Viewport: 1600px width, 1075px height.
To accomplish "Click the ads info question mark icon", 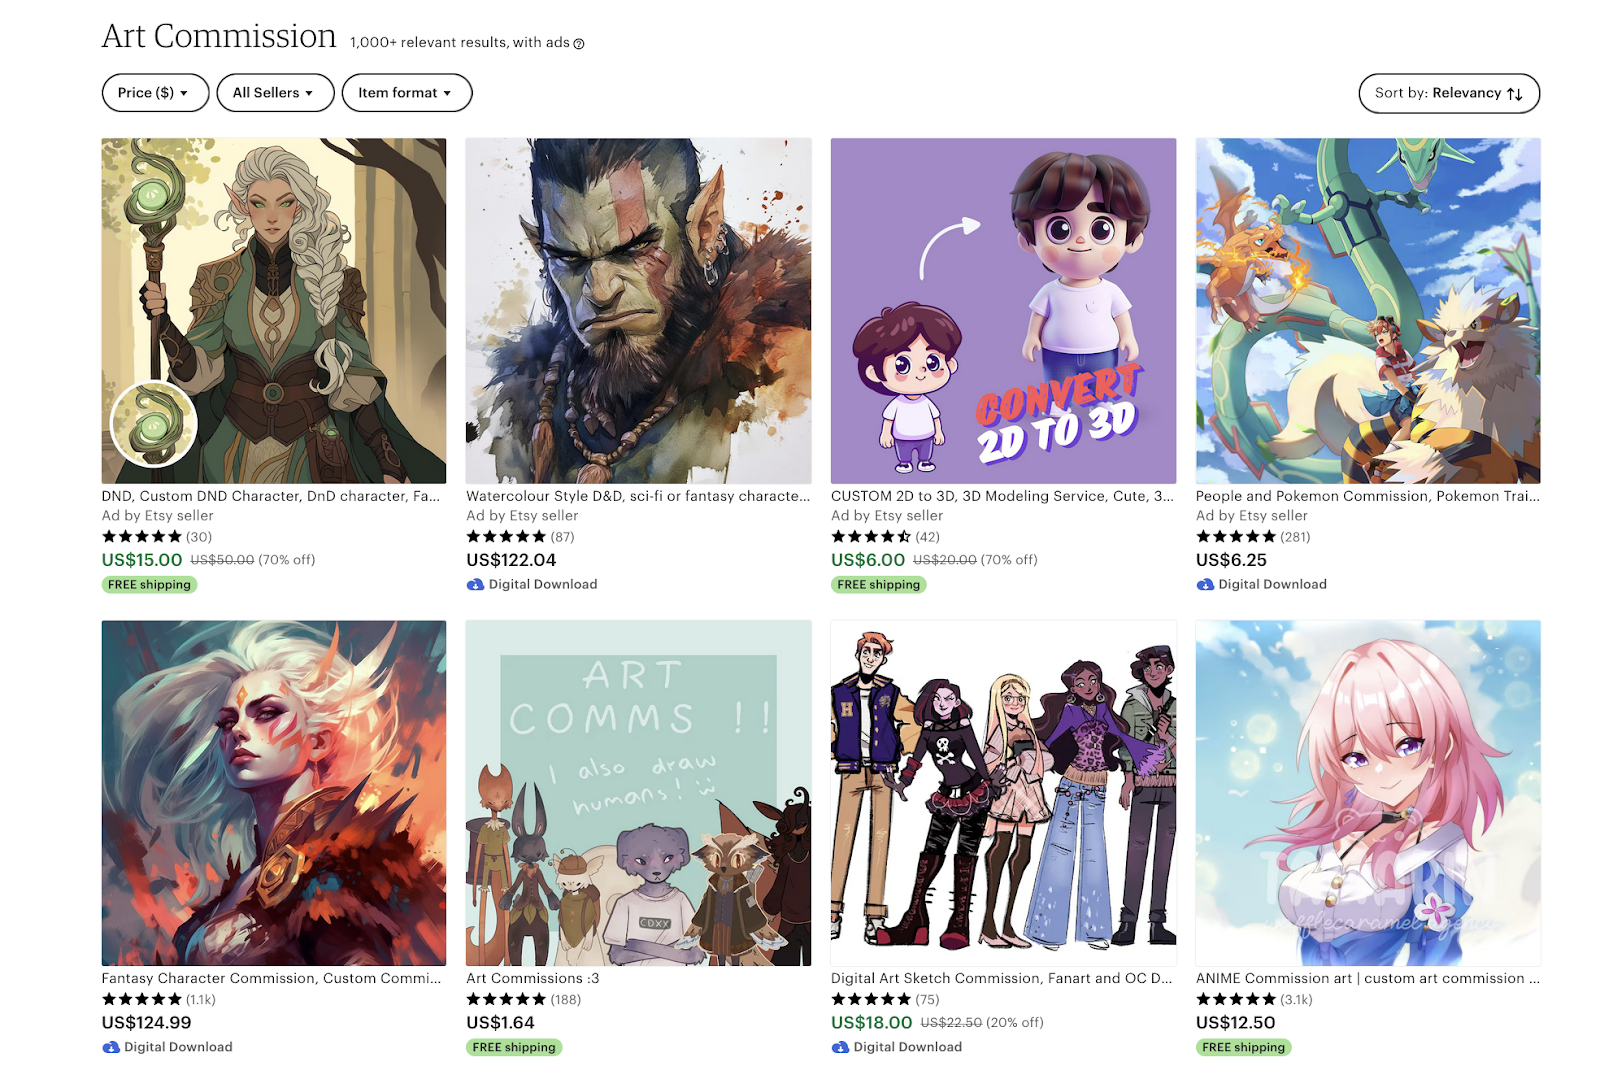I will coord(578,43).
